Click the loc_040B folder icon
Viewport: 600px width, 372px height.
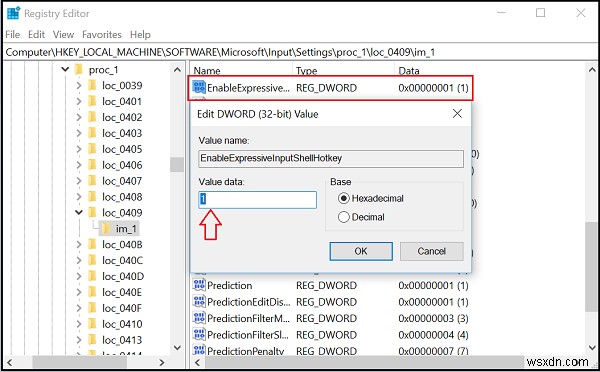click(93, 244)
